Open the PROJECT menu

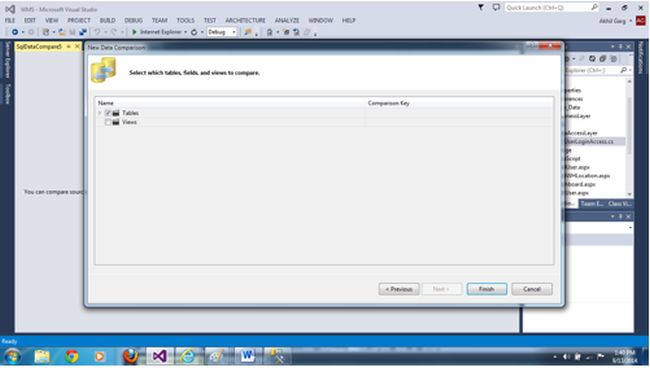[x=79, y=20]
